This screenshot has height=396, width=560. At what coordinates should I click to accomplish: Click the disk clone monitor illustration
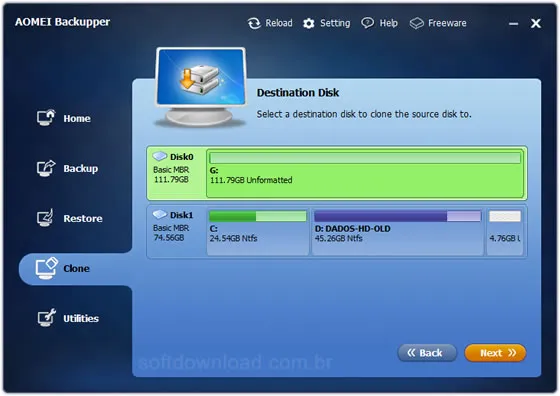pyautogui.click(x=201, y=87)
